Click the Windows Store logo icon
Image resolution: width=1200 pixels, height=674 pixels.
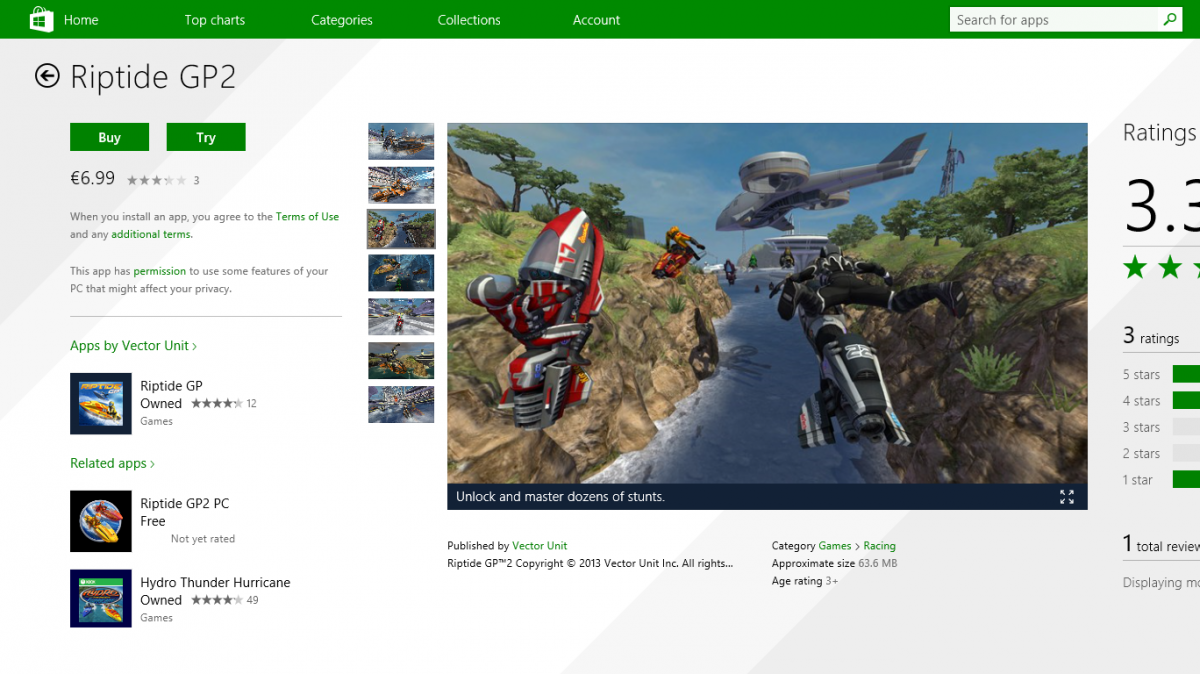pyautogui.click(x=40, y=19)
